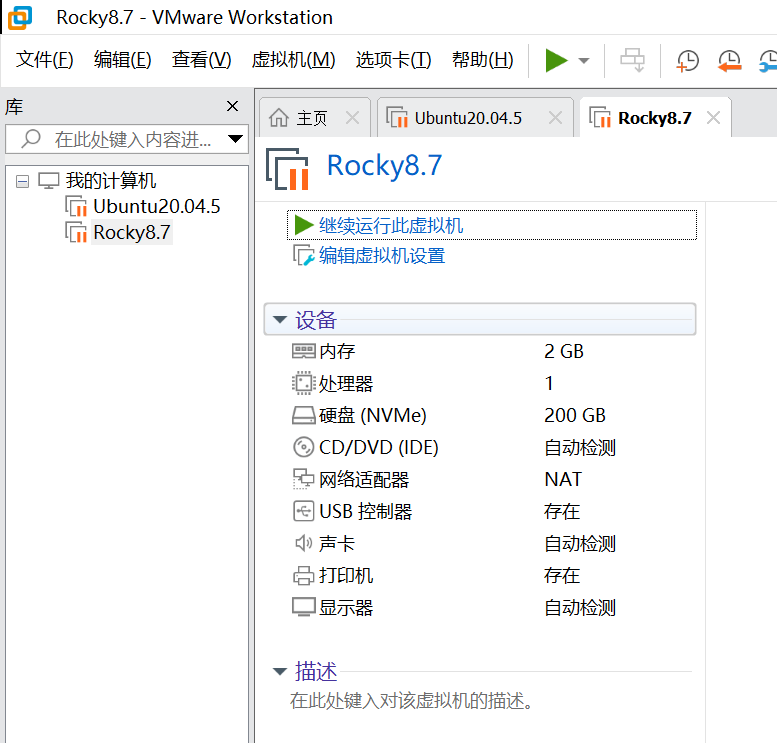Screen dimensions: 777x743
Task: Click the 网络适配器 network adapter icon
Action: click(x=303, y=479)
